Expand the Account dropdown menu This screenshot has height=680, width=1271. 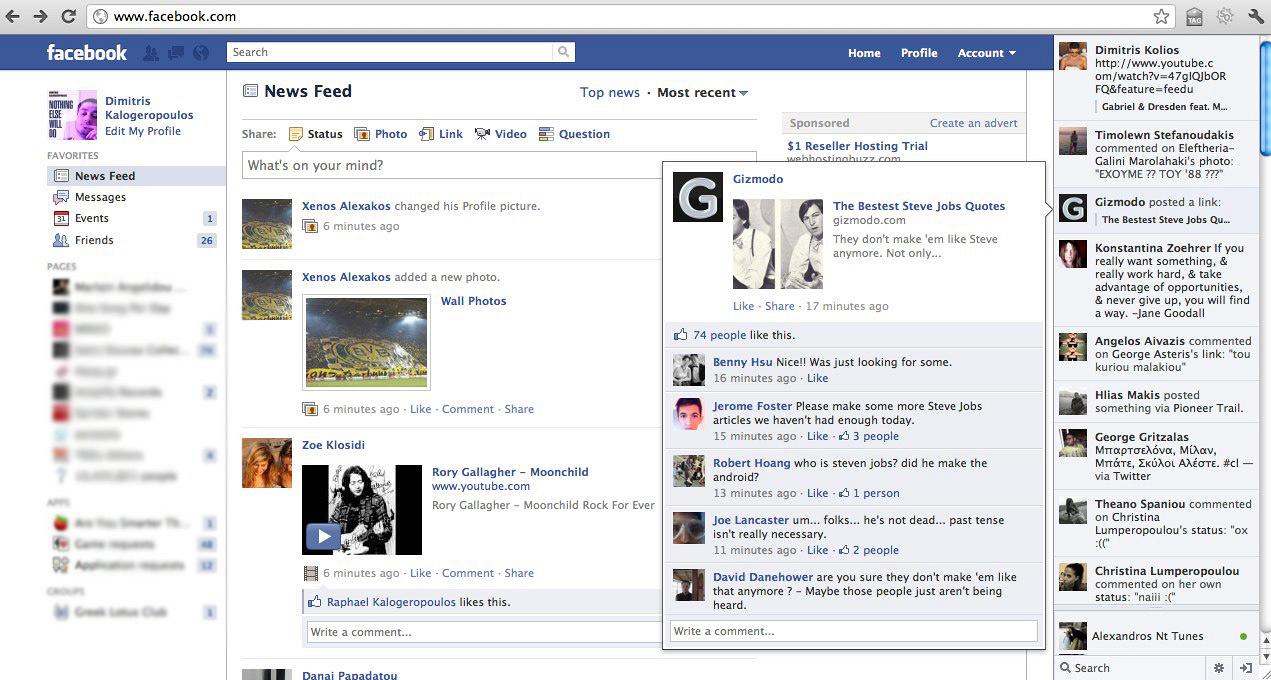(x=986, y=53)
